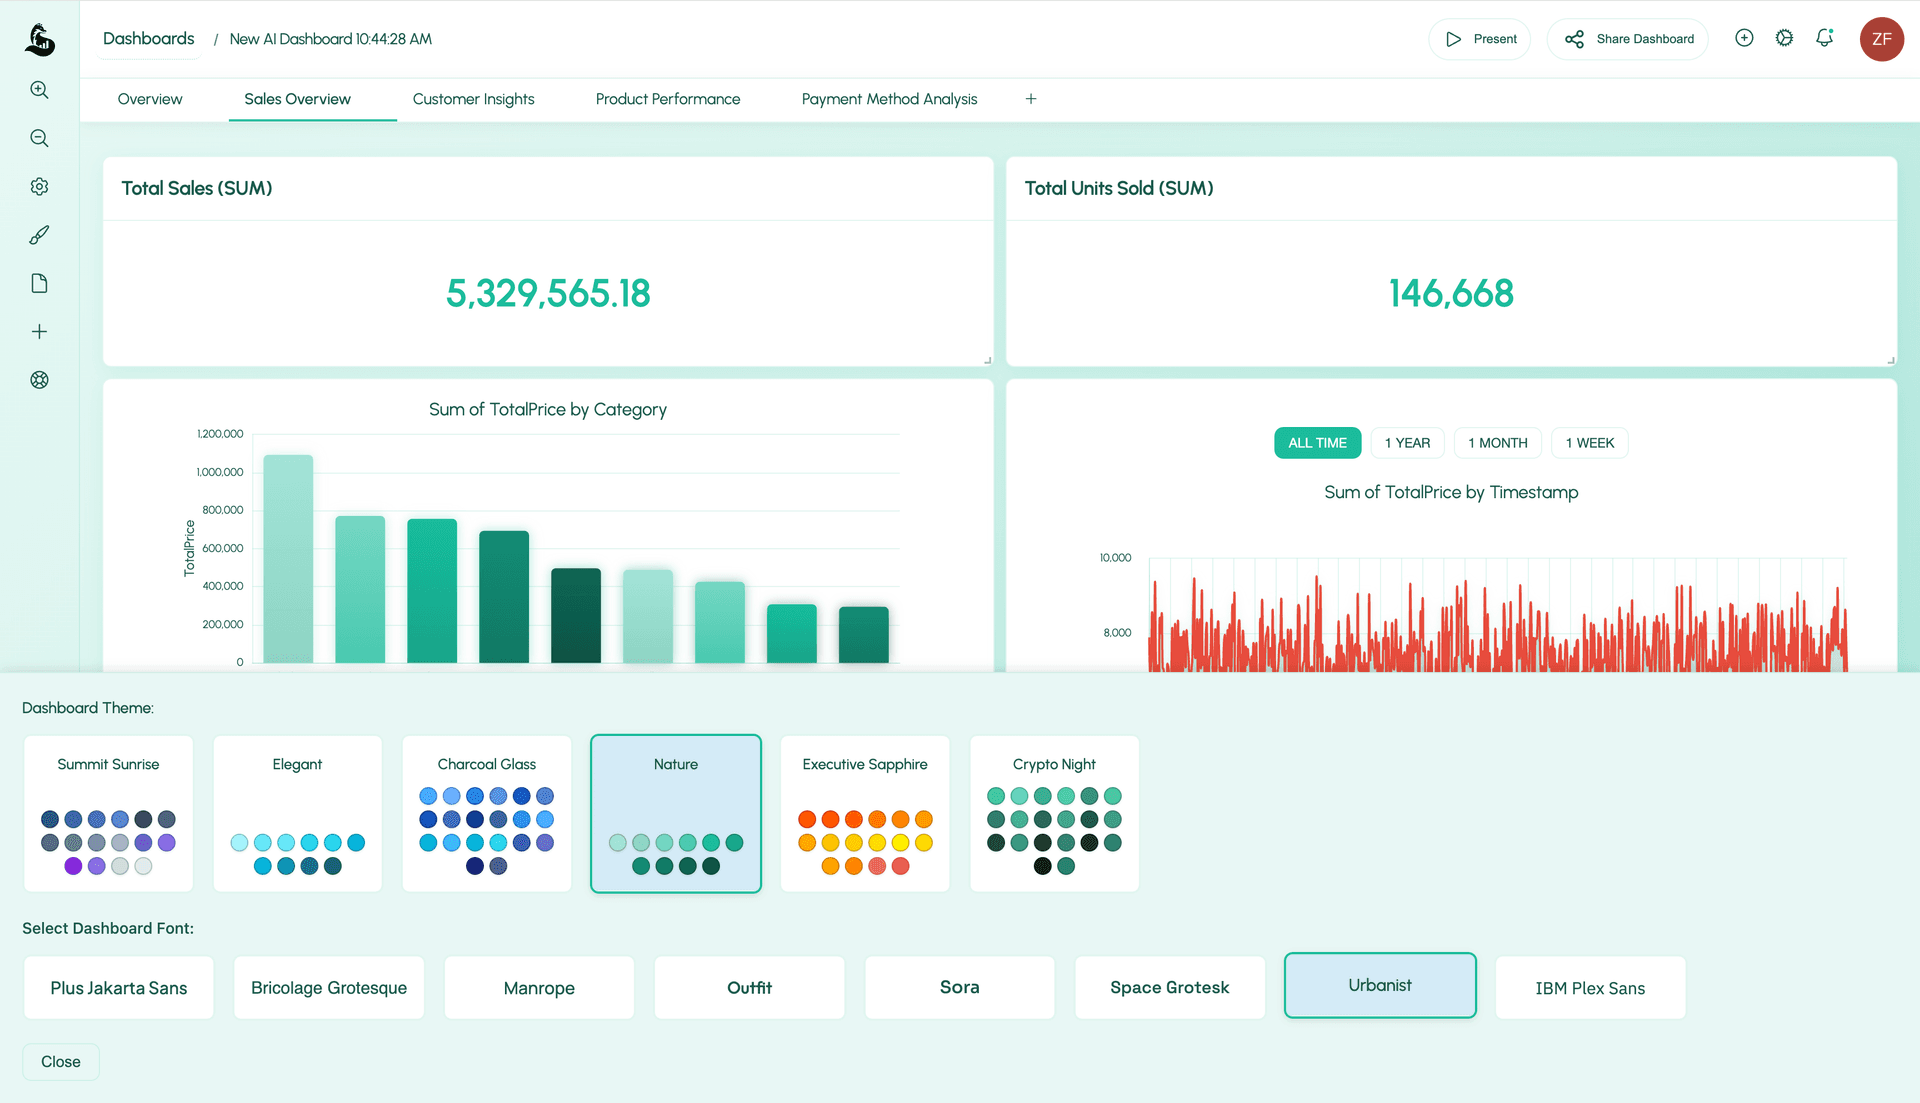Image resolution: width=1920 pixels, height=1103 pixels.
Task: Select 1 WEEK range filter
Action: (x=1589, y=443)
